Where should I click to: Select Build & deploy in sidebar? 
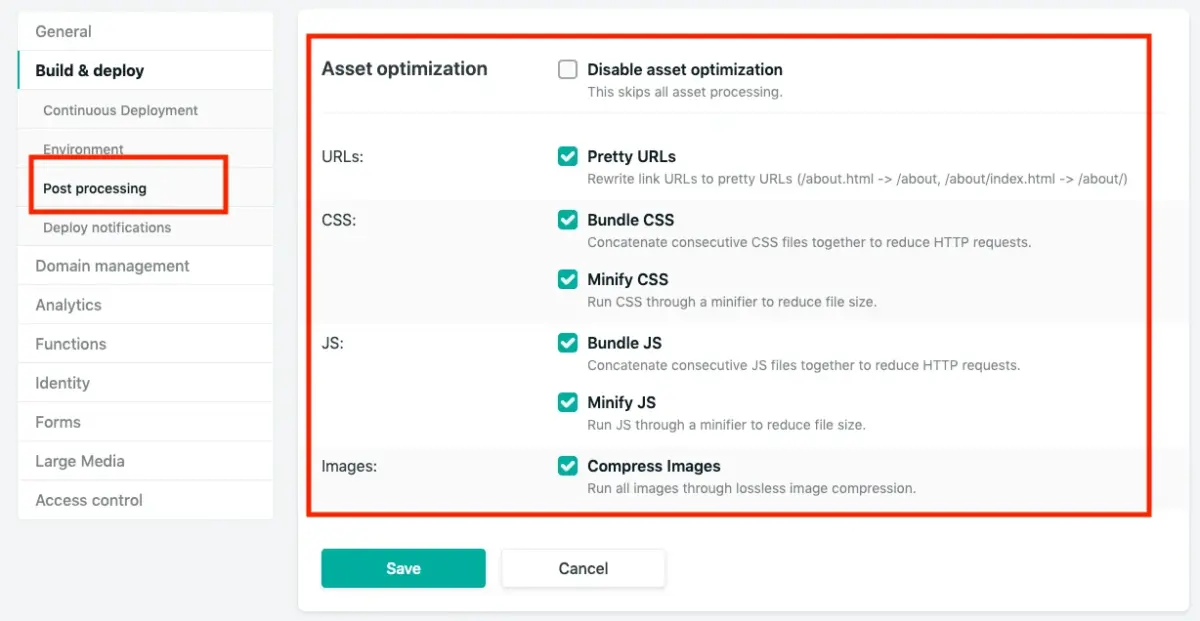[90, 70]
